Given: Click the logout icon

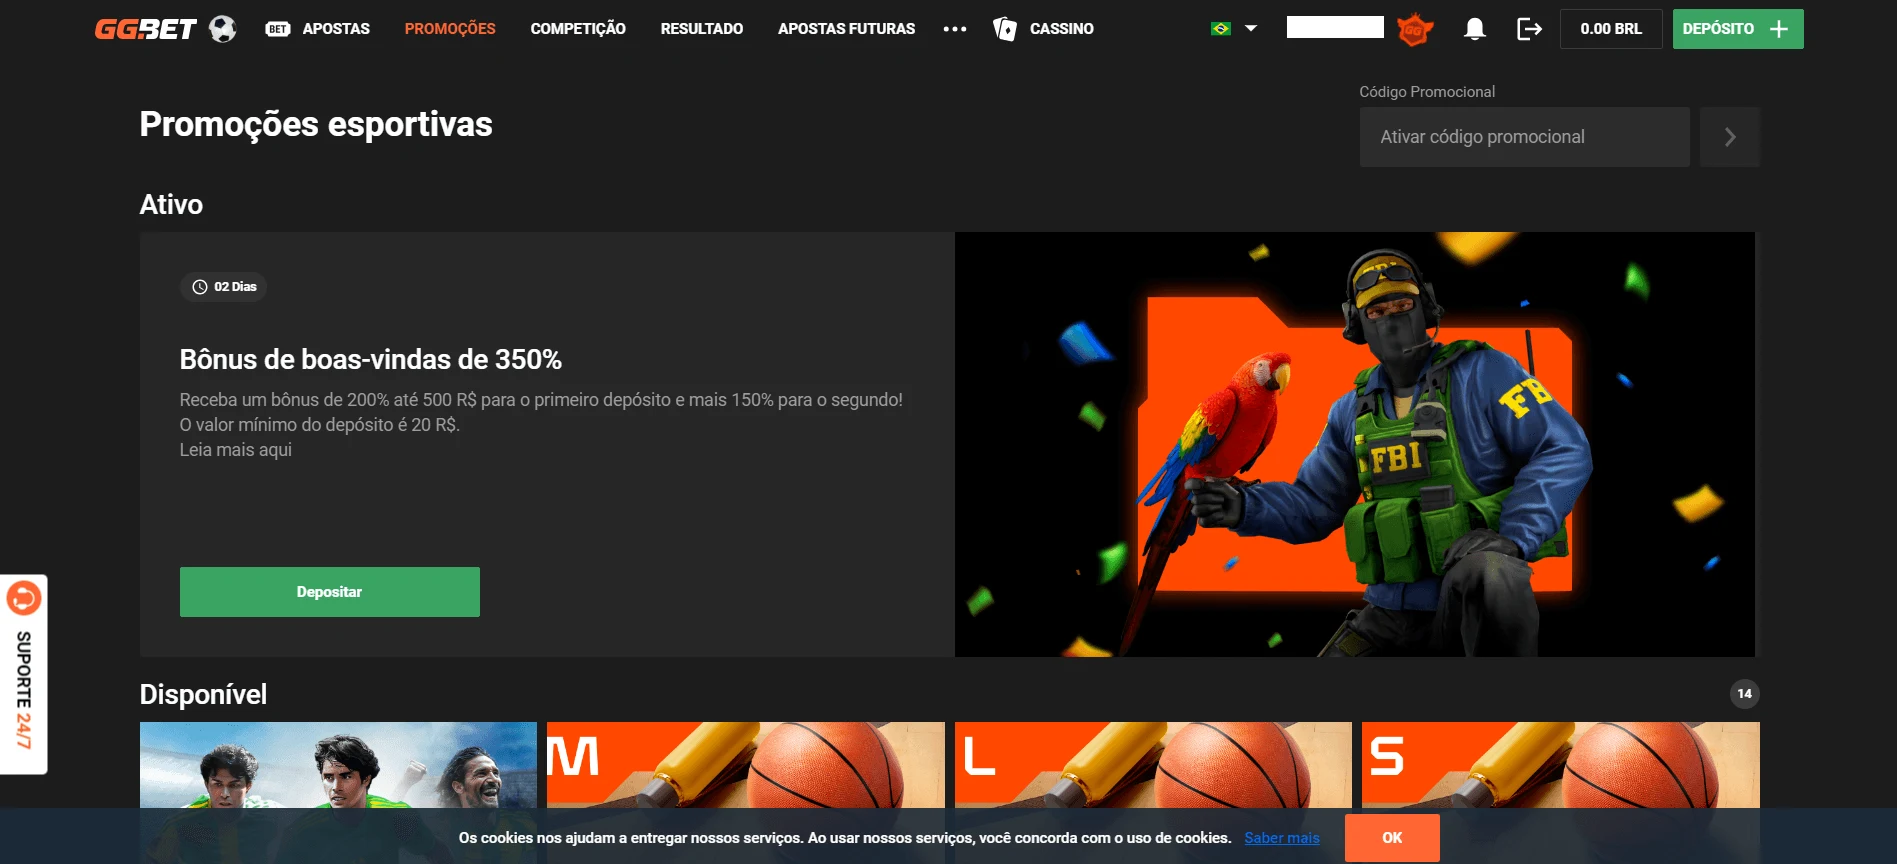Looking at the screenshot, I should pyautogui.click(x=1529, y=29).
